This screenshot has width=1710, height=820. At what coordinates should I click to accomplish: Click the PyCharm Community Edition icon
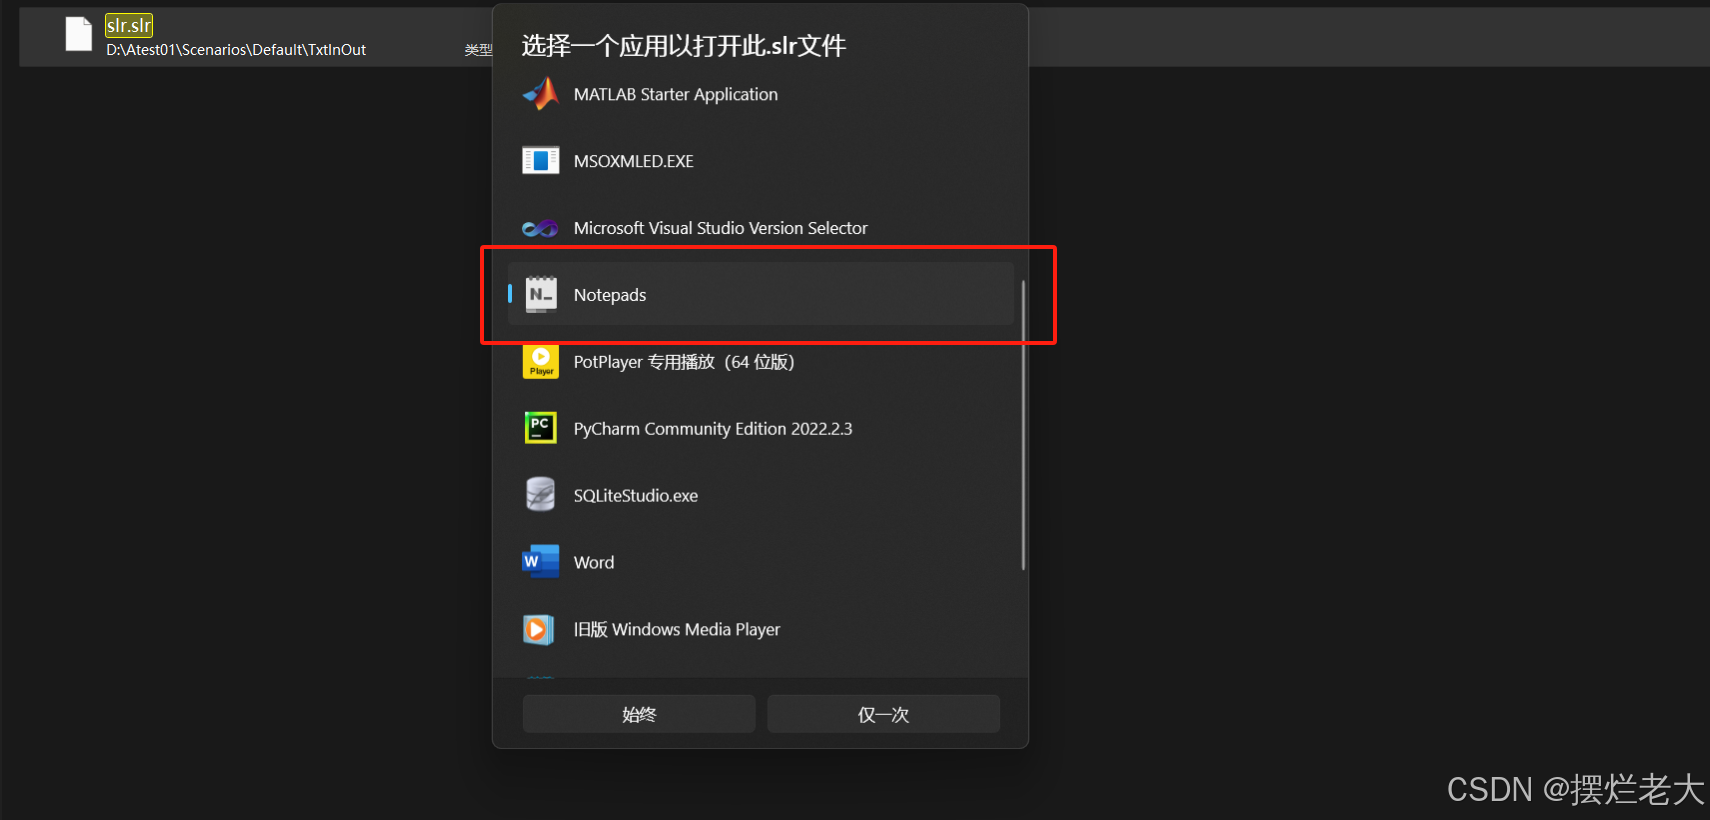click(x=541, y=428)
